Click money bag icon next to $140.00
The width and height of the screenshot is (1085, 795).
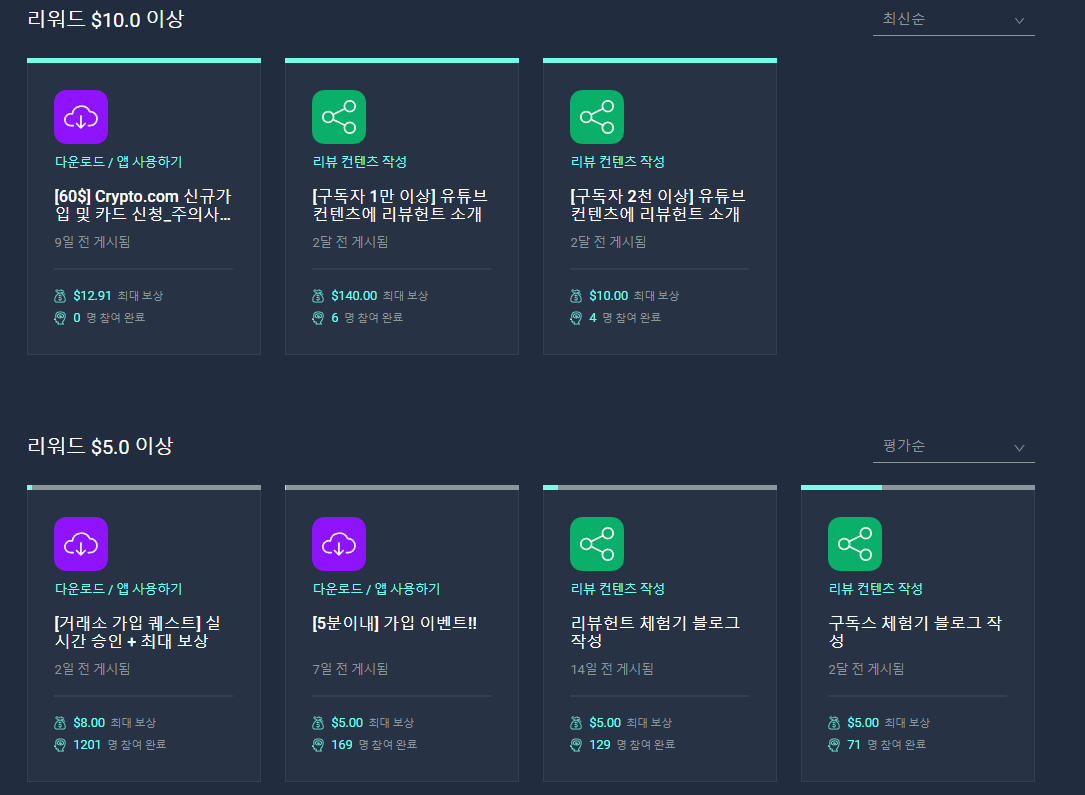pyautogui.click(x=318, y=296)
